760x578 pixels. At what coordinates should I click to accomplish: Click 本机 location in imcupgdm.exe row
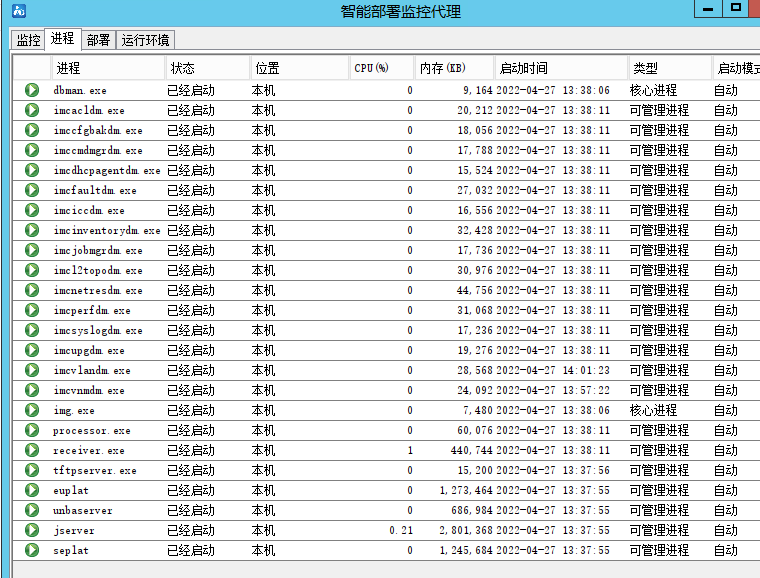coord(263,350)
